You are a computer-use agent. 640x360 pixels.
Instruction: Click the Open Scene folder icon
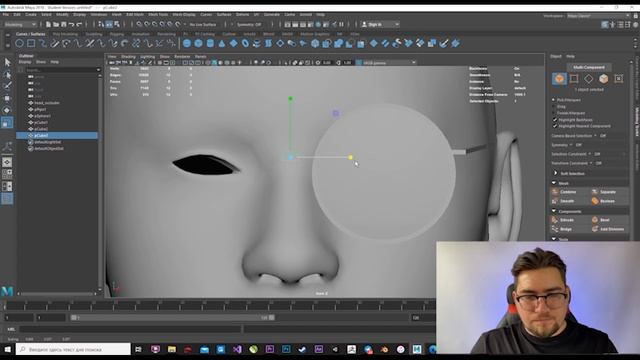click(56, 24)
